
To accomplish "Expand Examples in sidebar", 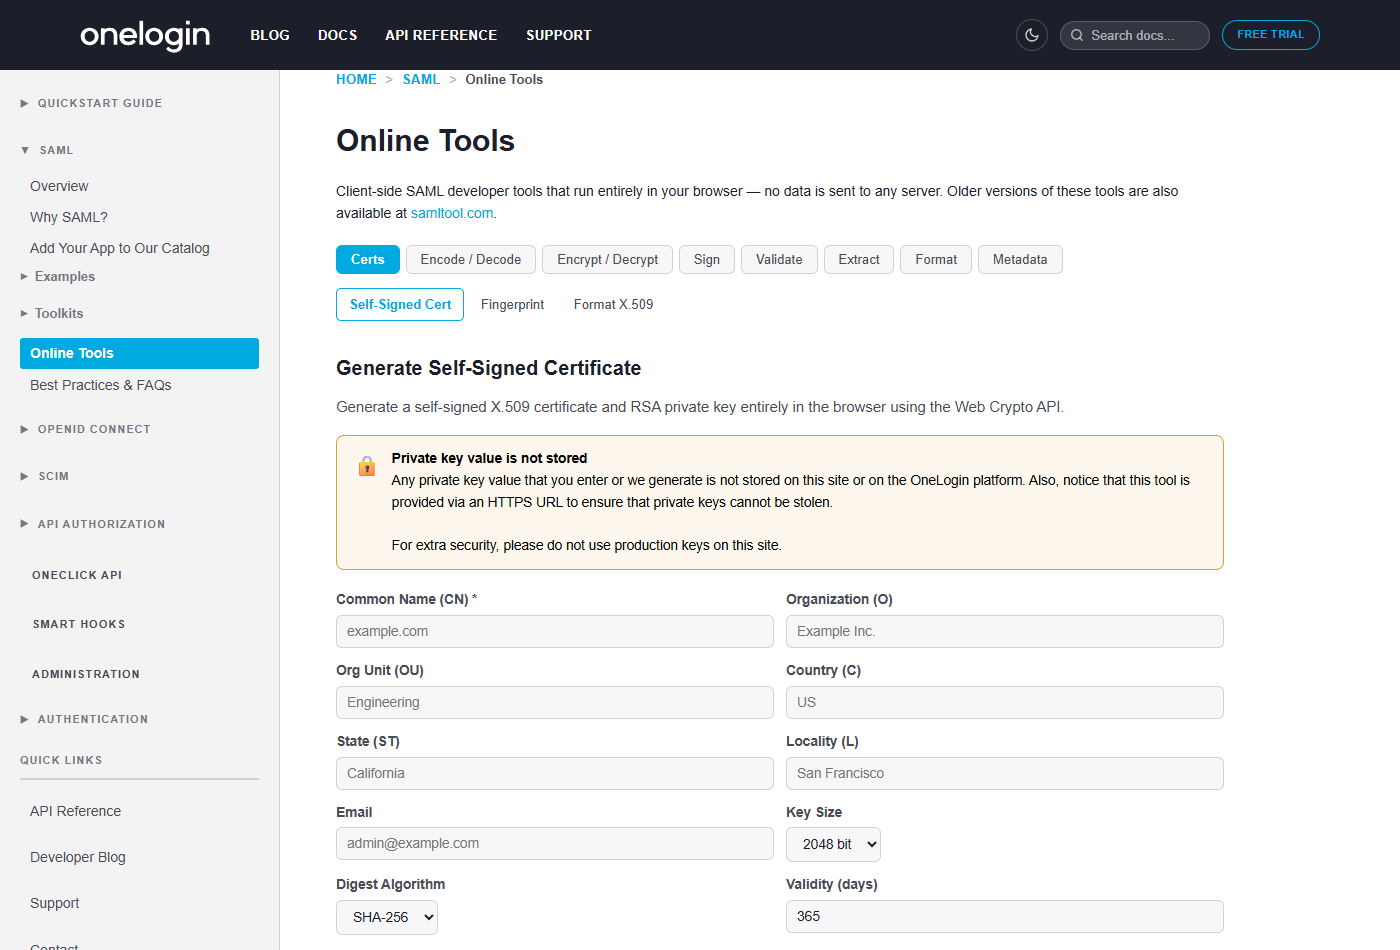I will tap(58, 277).
